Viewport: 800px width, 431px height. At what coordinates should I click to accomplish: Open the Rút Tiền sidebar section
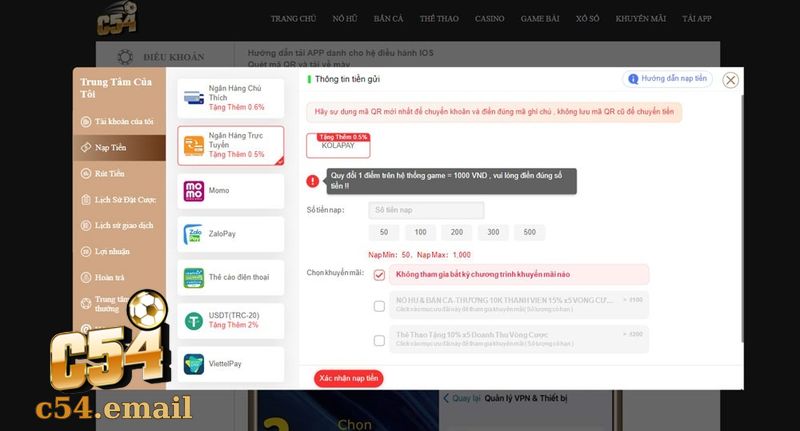pos(110,173)
